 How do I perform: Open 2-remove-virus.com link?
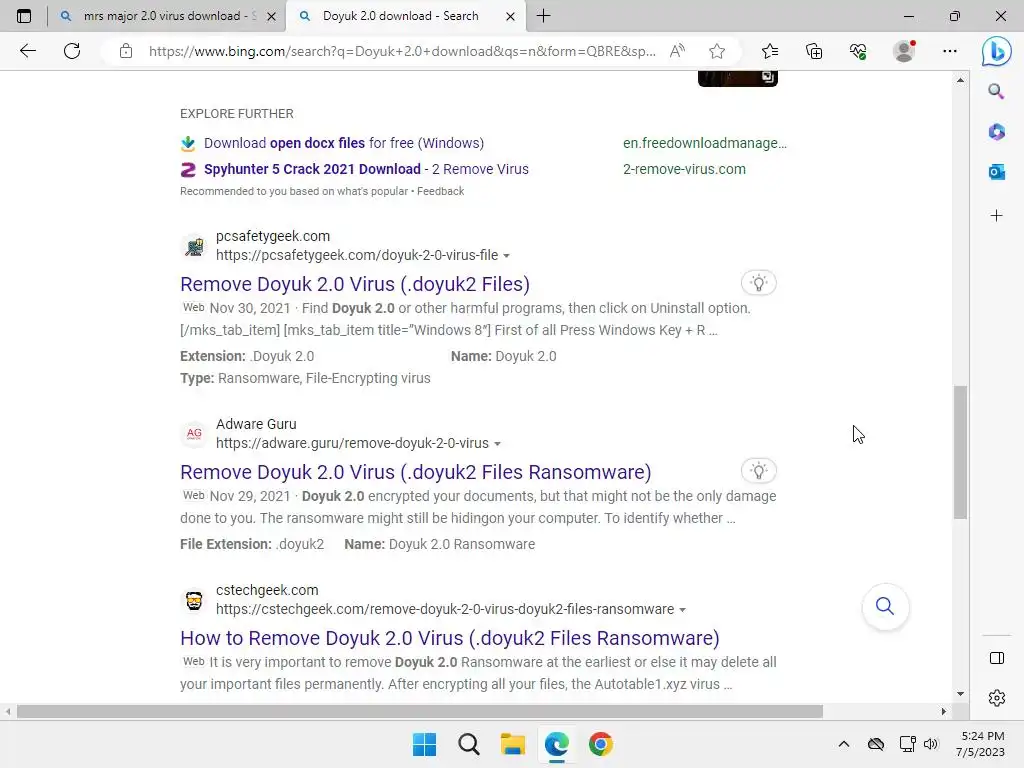[684, 169]
